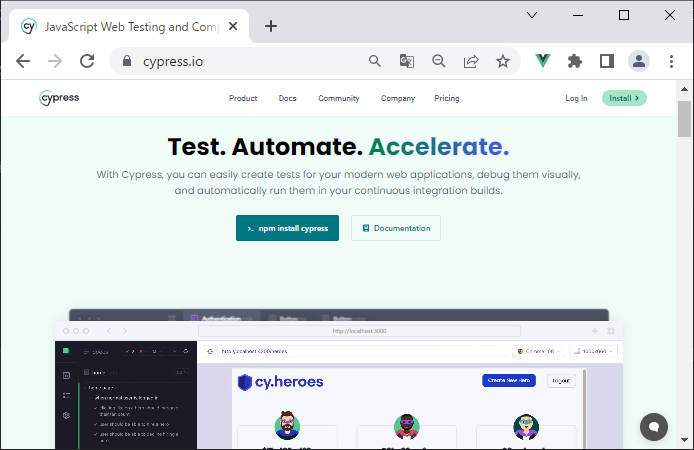
Task: Open Chrome three-dot menu
Action: coord(671,61)
